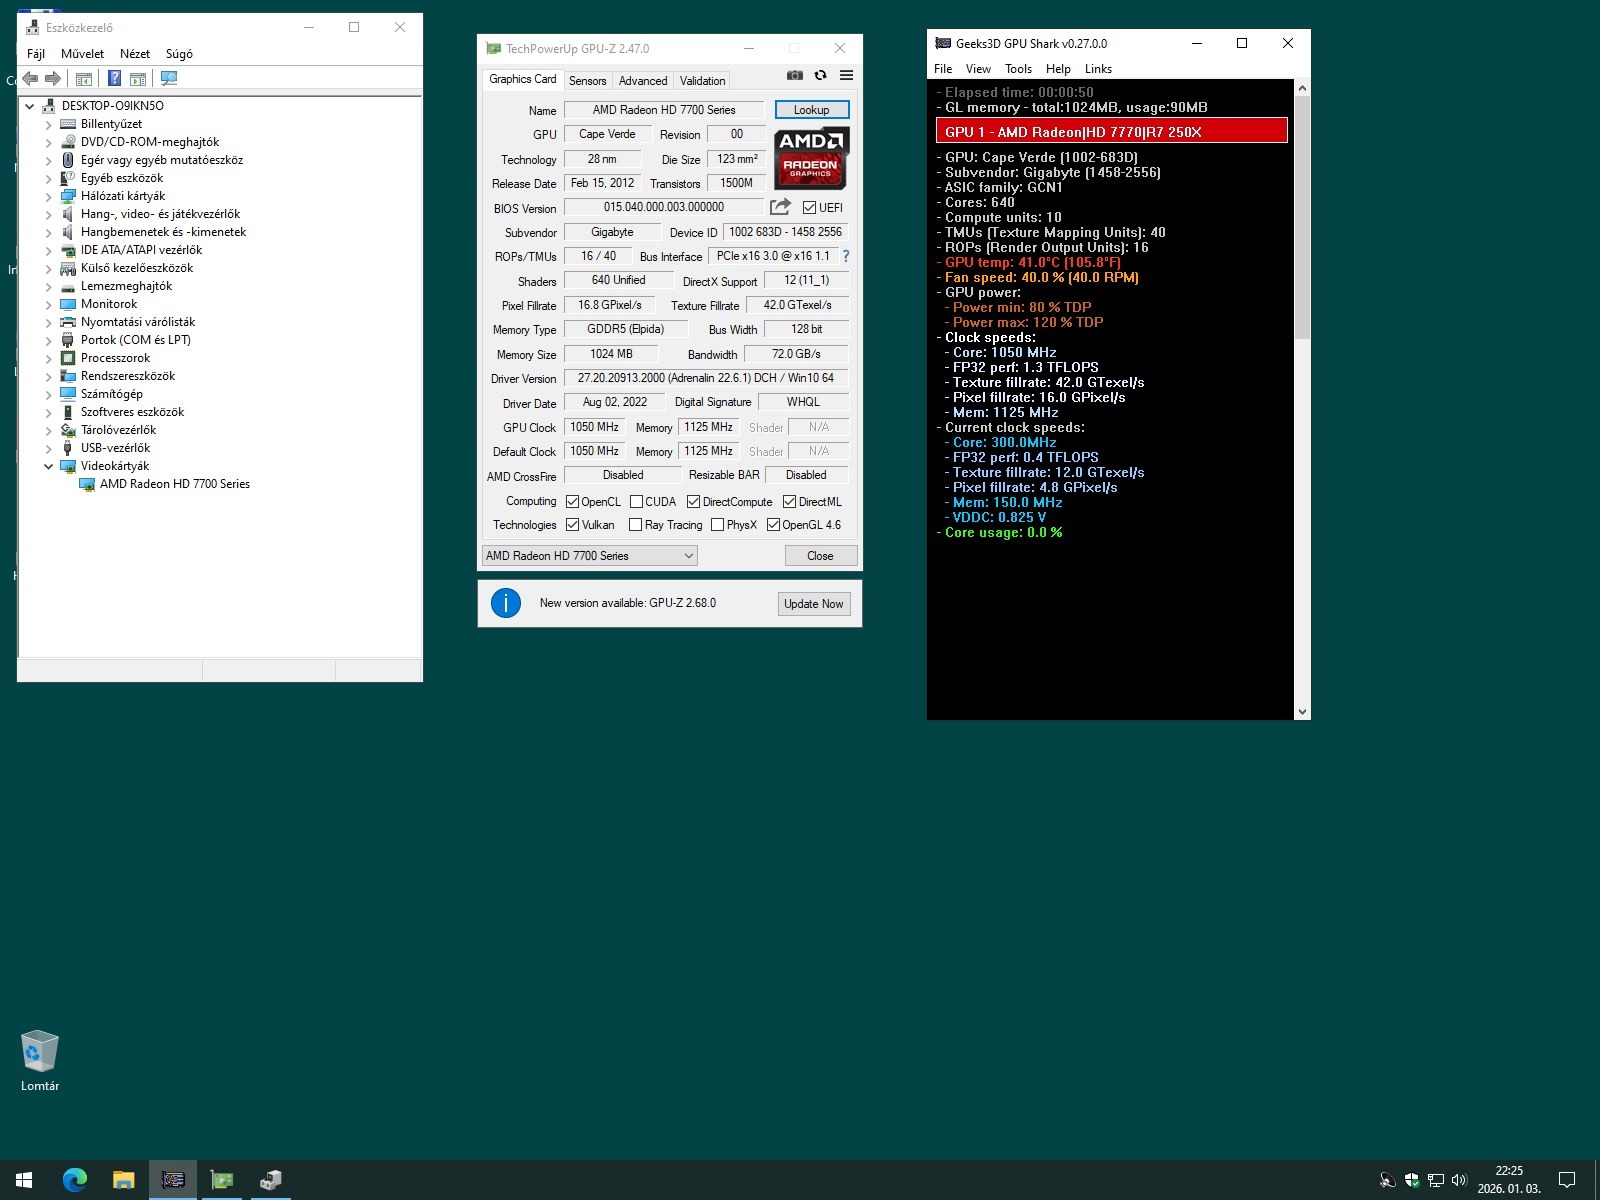Viewport: 1600px width, 1200px height.
Task: Open the Művelet menu
Action: point(82,54)
